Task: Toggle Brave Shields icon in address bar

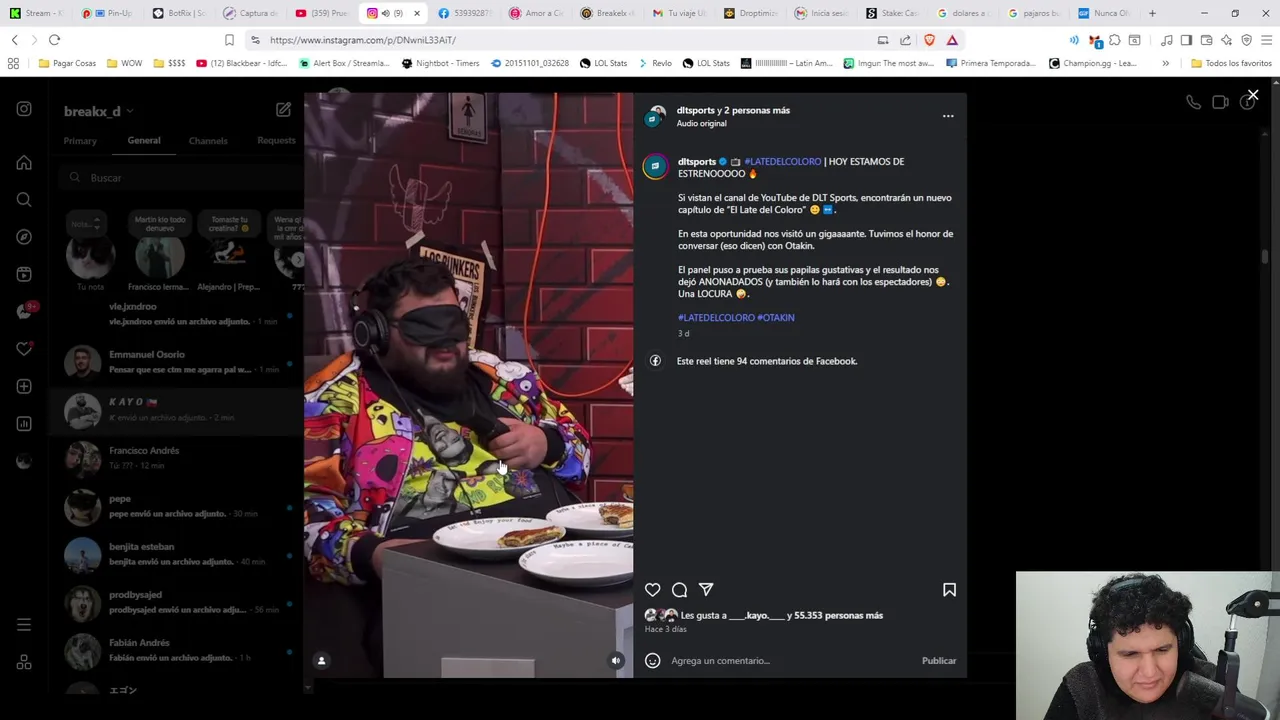Action: tap(929, 40)
